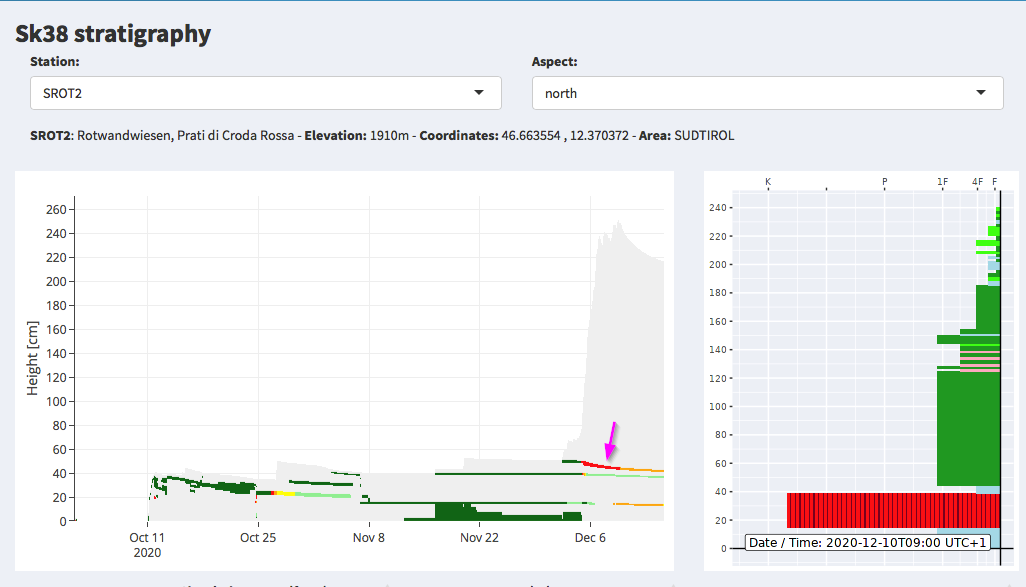This screenshot has width=1026, height=587.
Task: Open the Aspect dropdown showing north
Action: (768, 93)
